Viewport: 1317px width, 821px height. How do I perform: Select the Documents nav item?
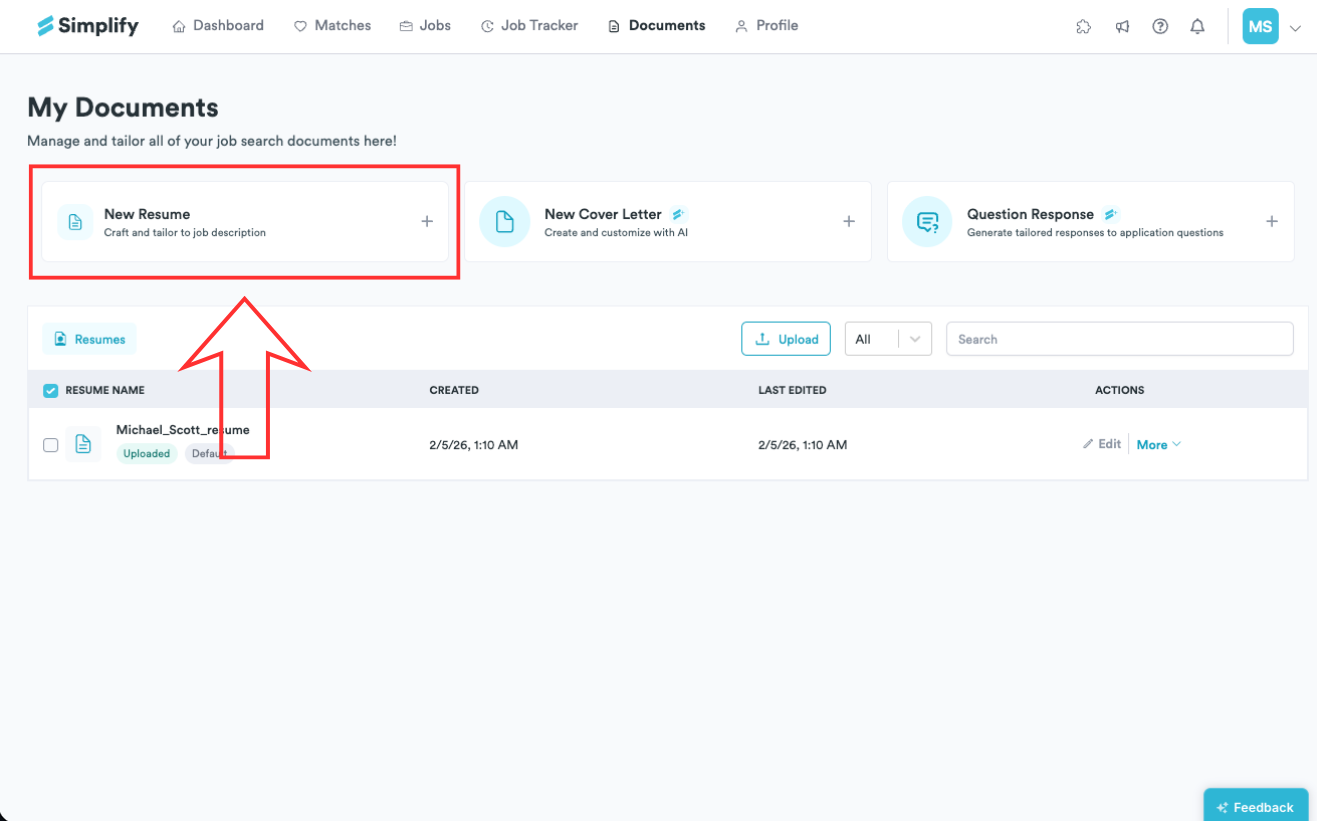tap(657, 26)
